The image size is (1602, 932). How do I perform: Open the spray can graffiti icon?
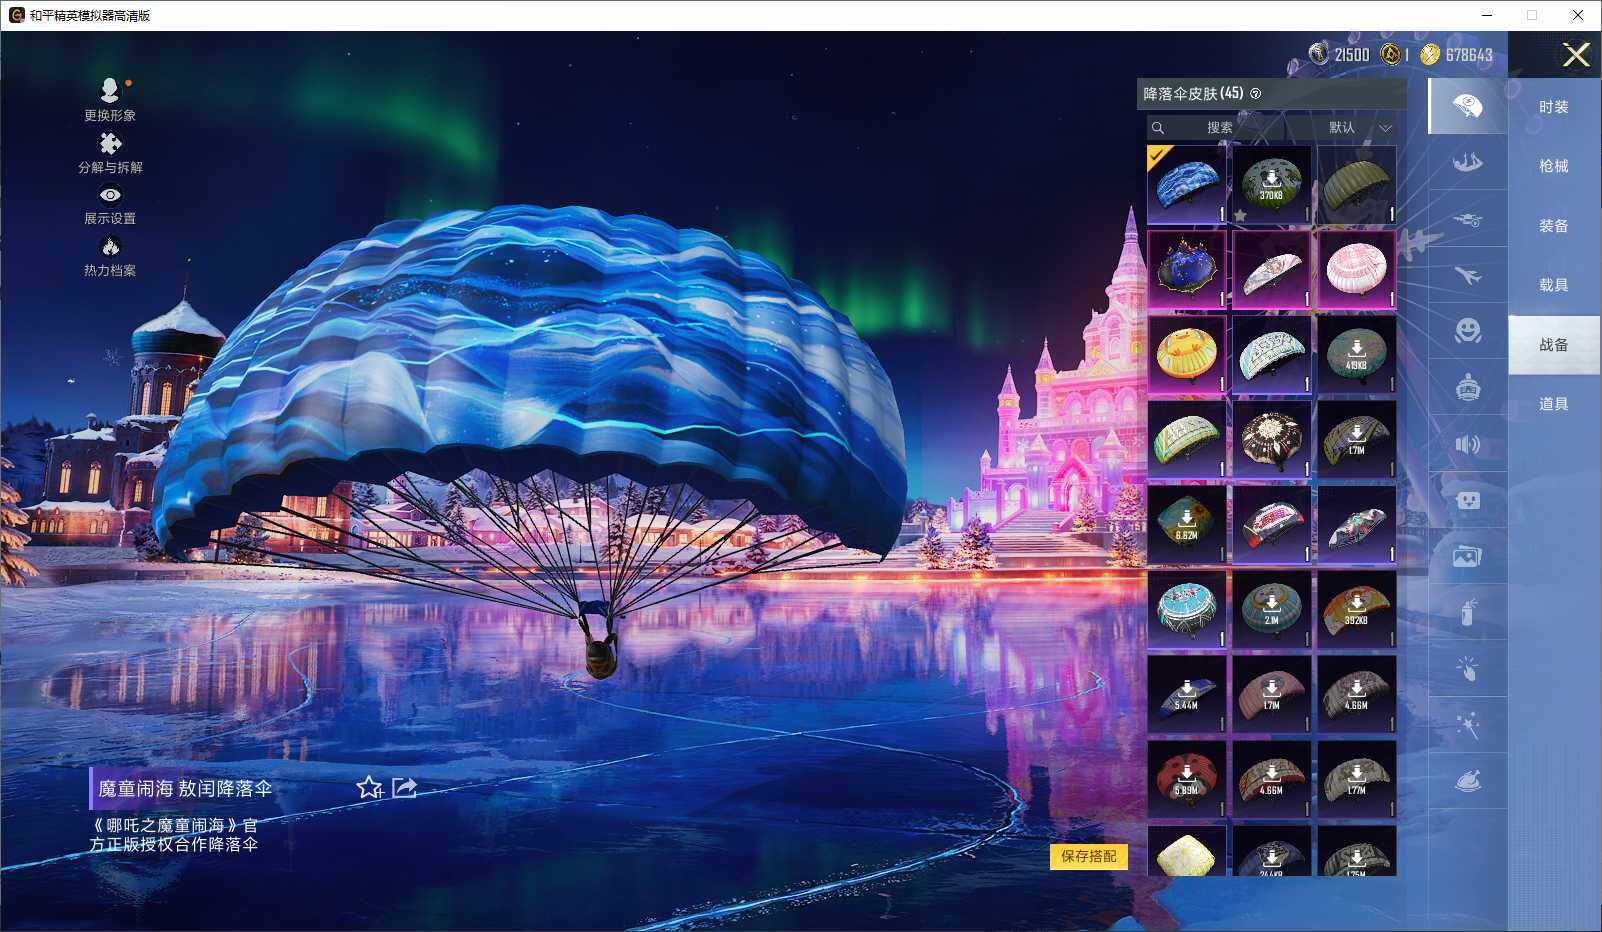(1467, 612)
